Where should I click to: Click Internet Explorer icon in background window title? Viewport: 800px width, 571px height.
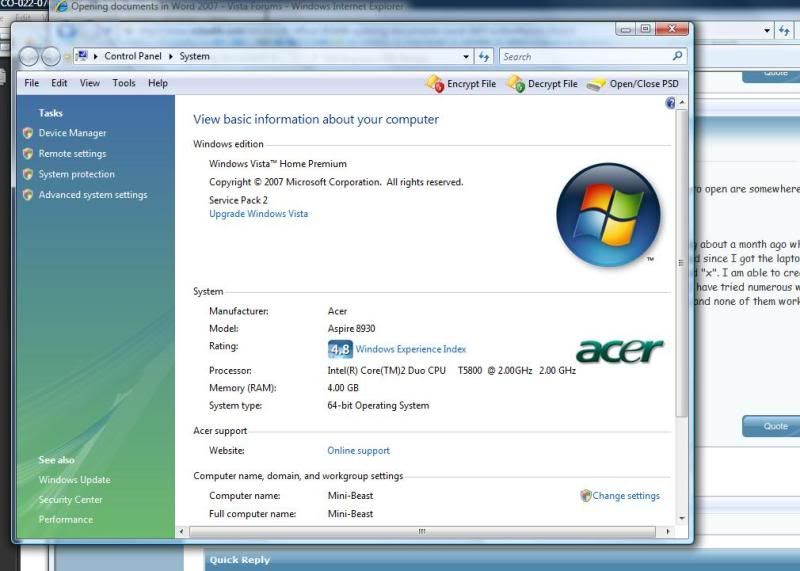pyautogui.click(x=61, y=7)
